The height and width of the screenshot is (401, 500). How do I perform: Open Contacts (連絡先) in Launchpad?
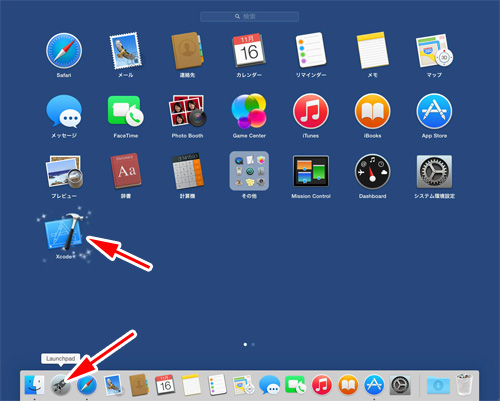coord(187,51)
